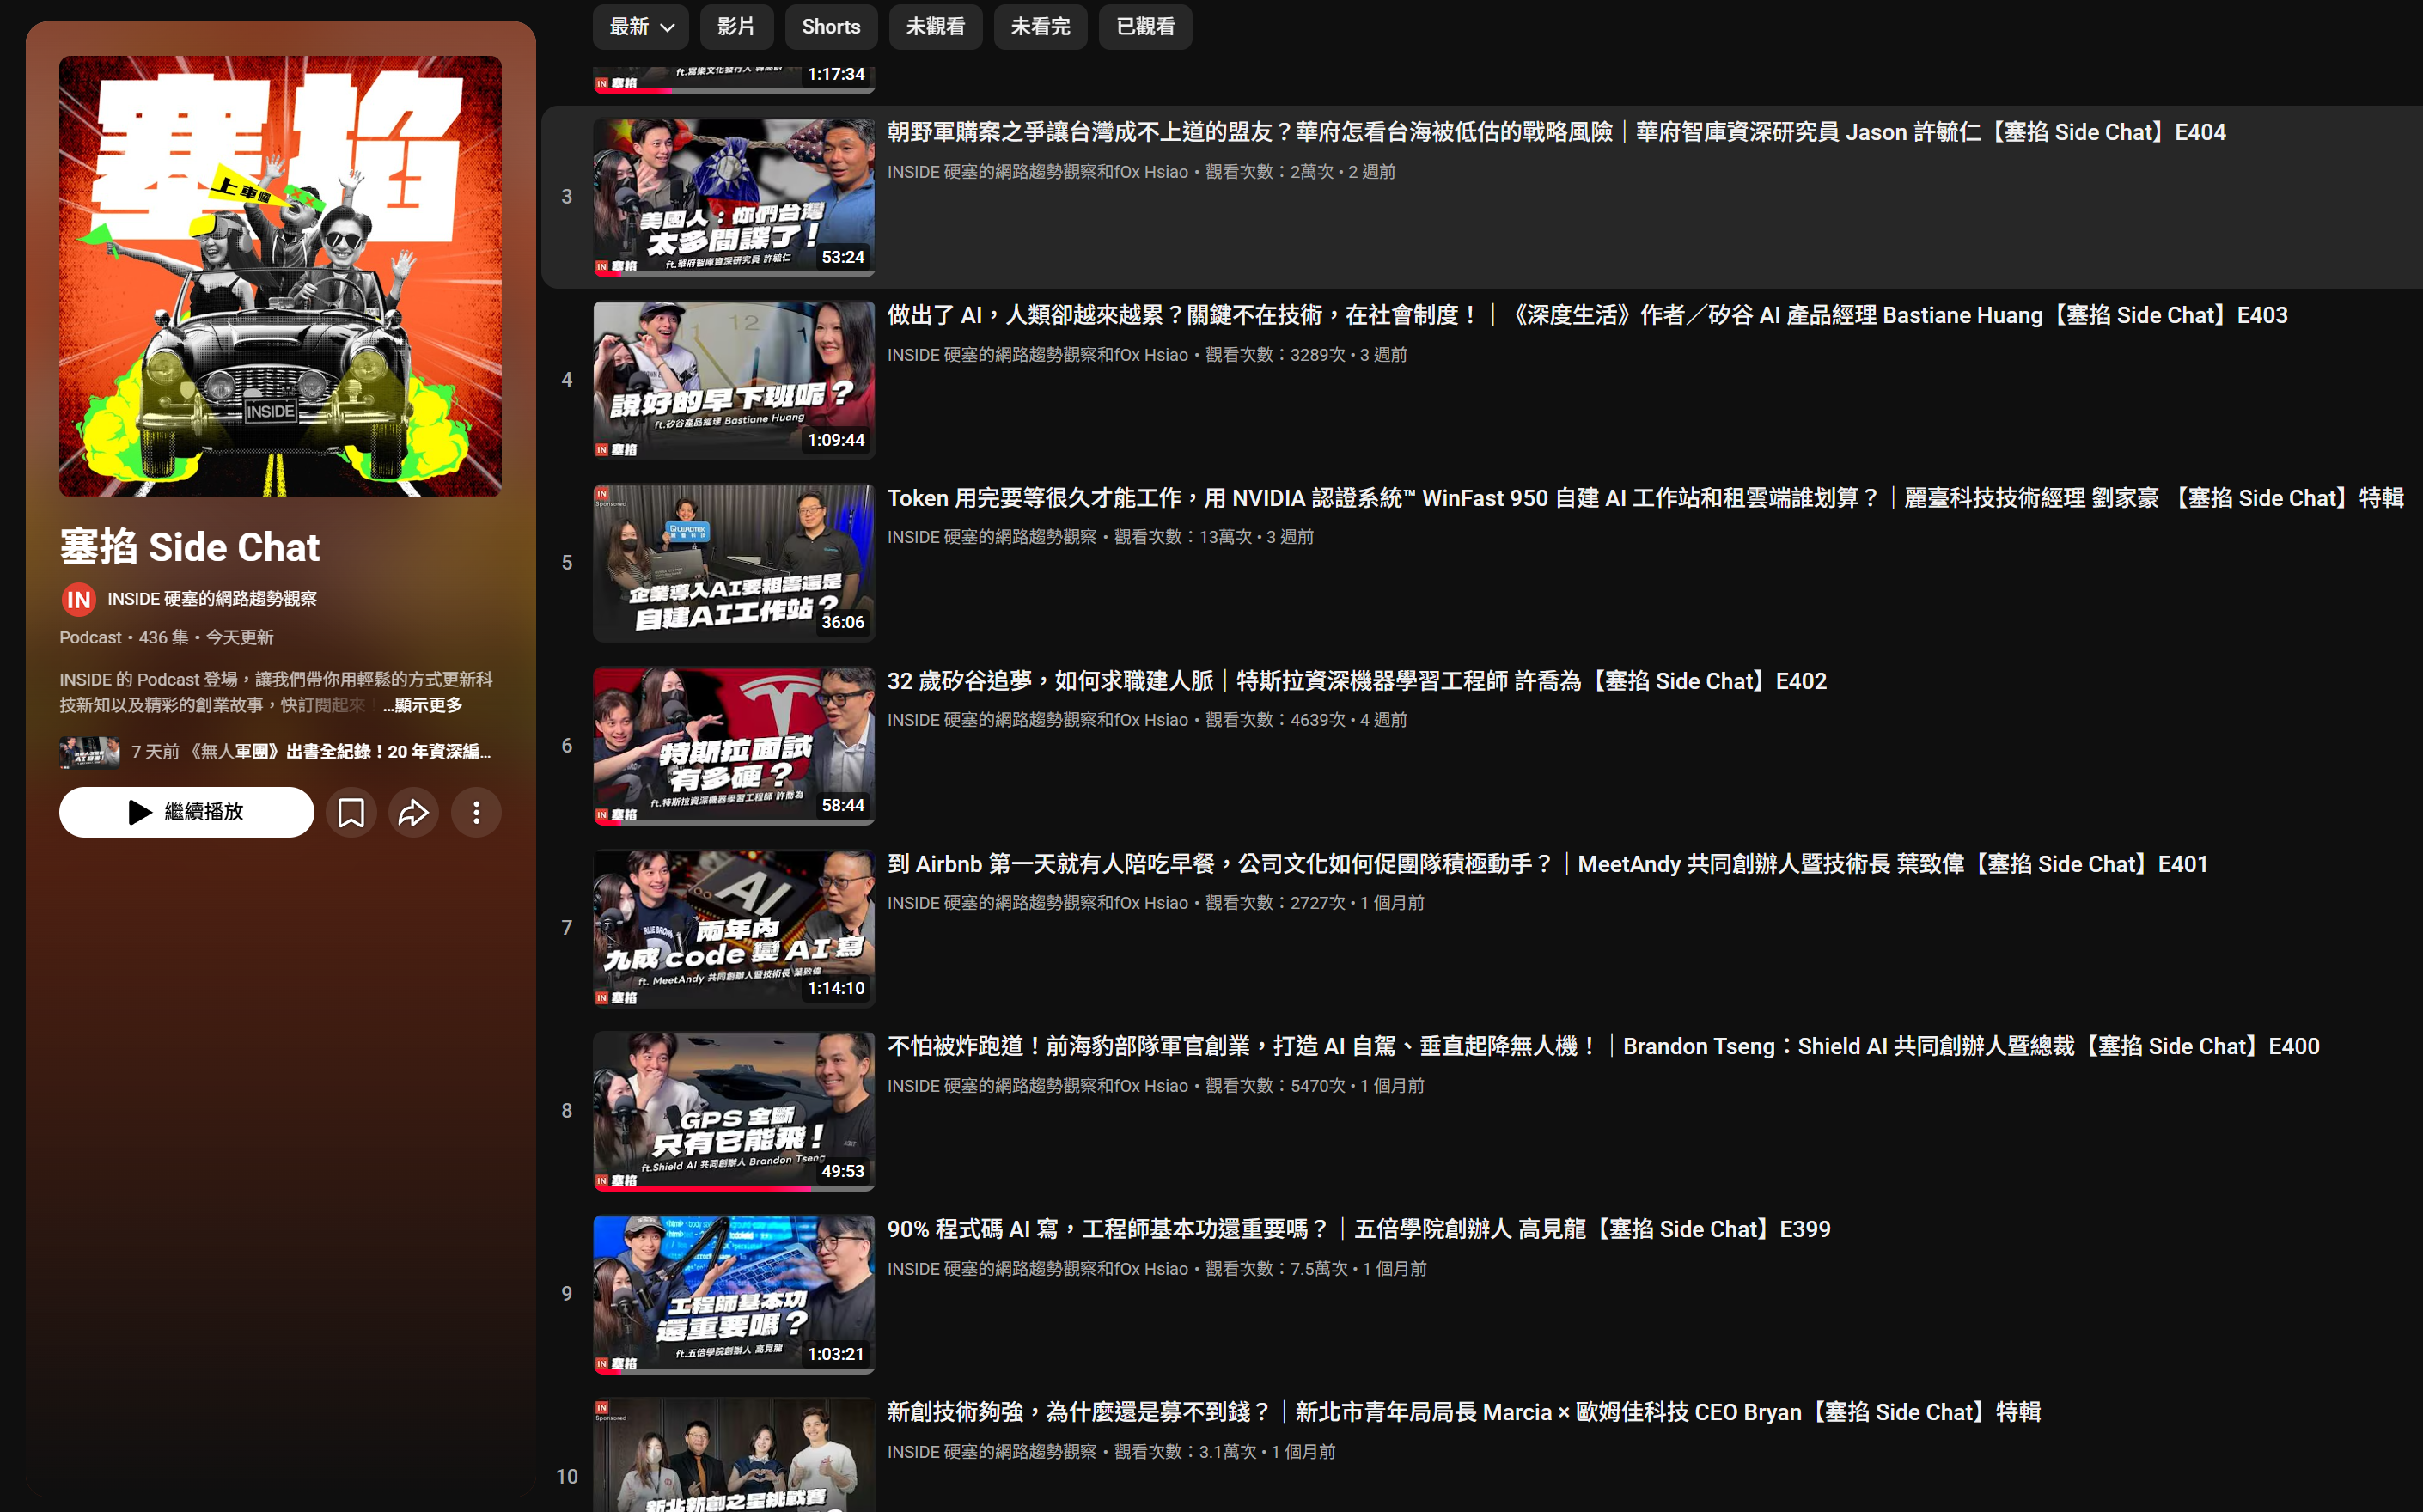Click the 'Podcast • 436 集 • 今天更新' text
Viewport: 2423px width, 1512px height.
click(x=166, y=638)
